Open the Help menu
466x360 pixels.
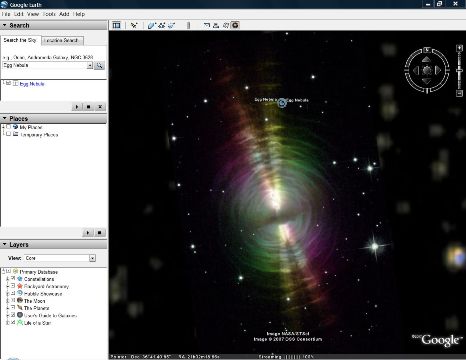pos(79,14)
